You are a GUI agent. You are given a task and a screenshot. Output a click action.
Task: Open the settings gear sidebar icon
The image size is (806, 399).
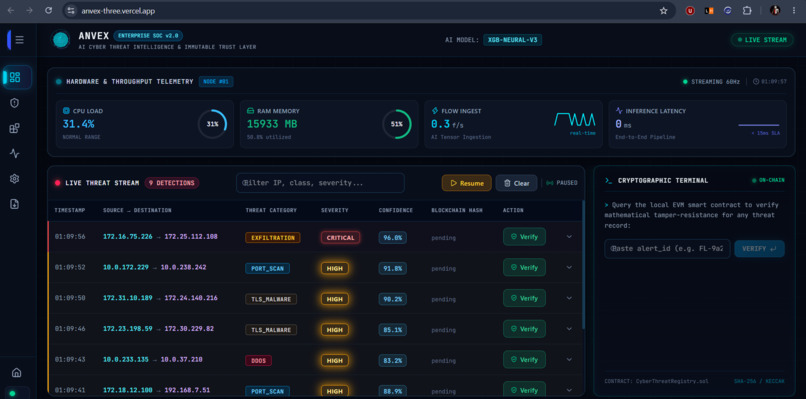[x=15, y=178]
